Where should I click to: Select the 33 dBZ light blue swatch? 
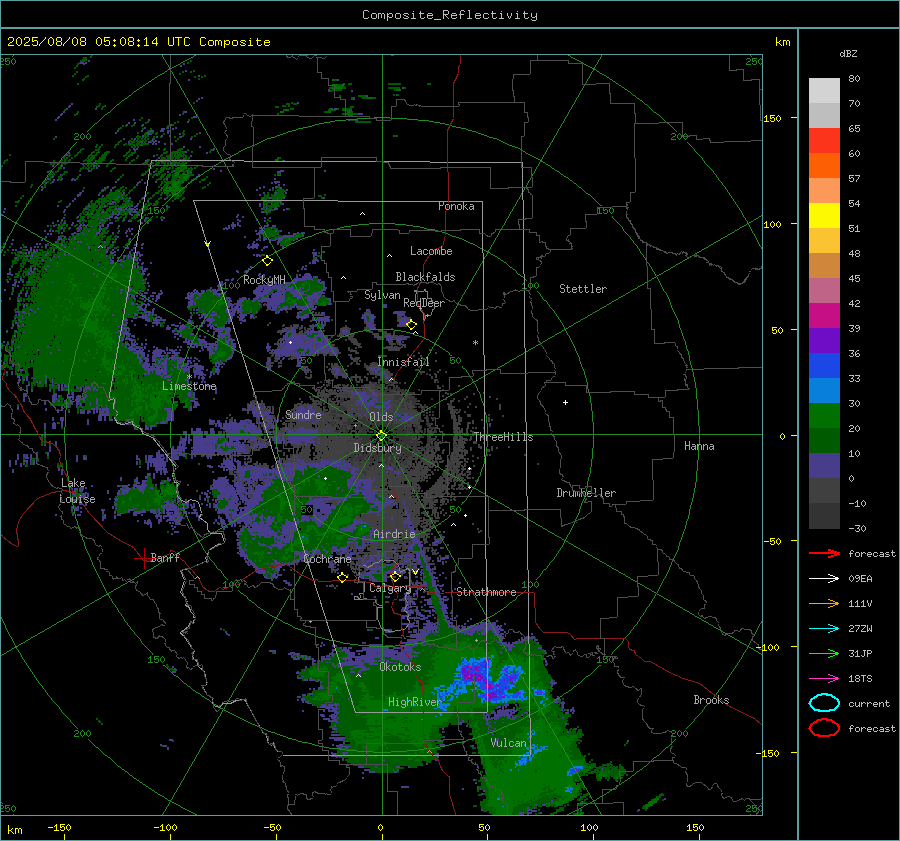click(824, 390)
